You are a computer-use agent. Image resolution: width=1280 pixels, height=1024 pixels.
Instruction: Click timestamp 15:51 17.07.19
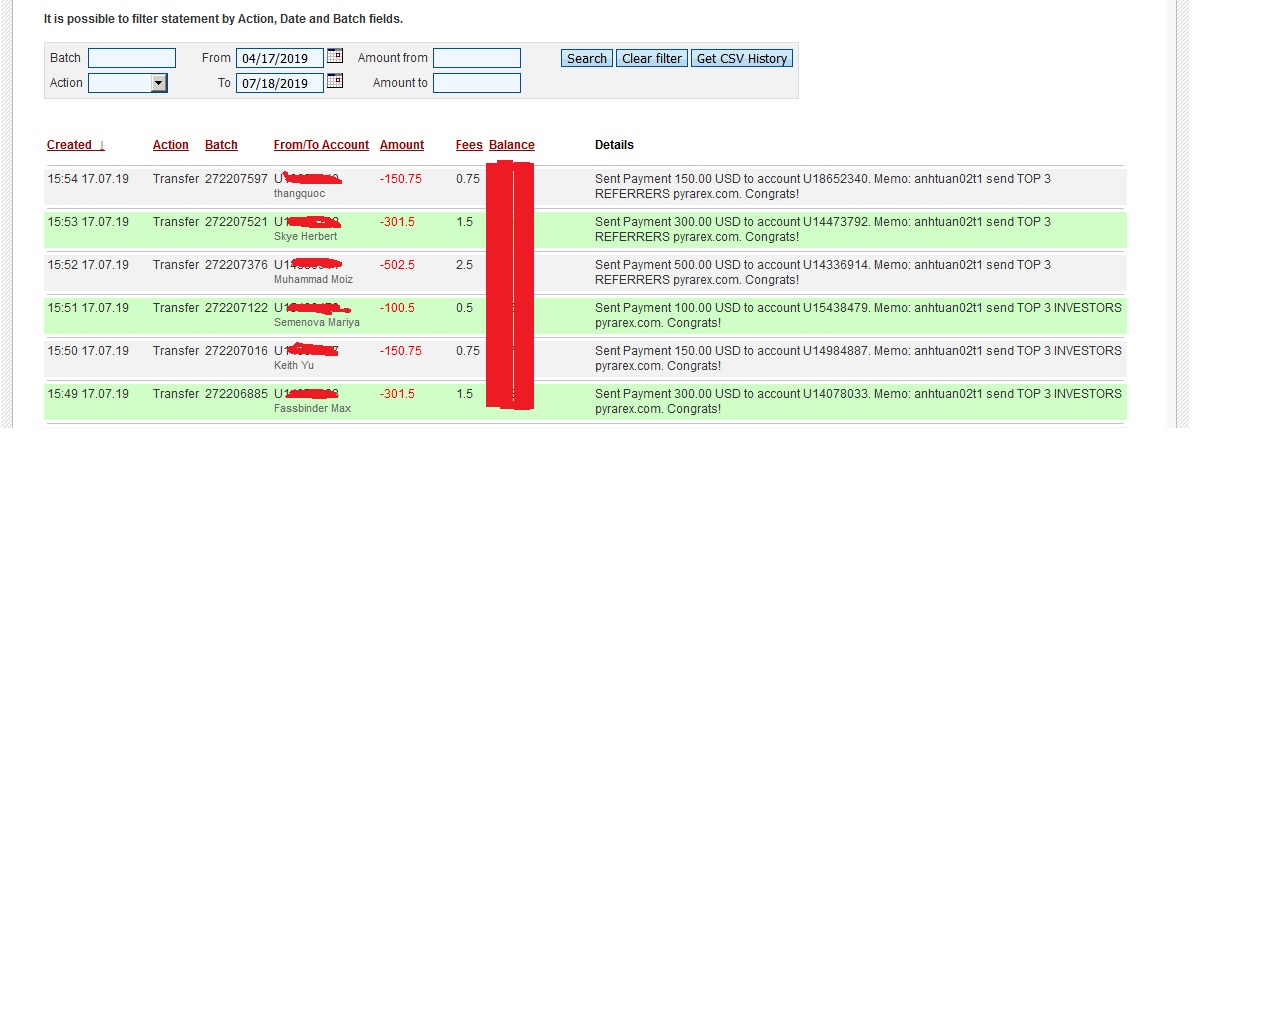click(88, 308)
